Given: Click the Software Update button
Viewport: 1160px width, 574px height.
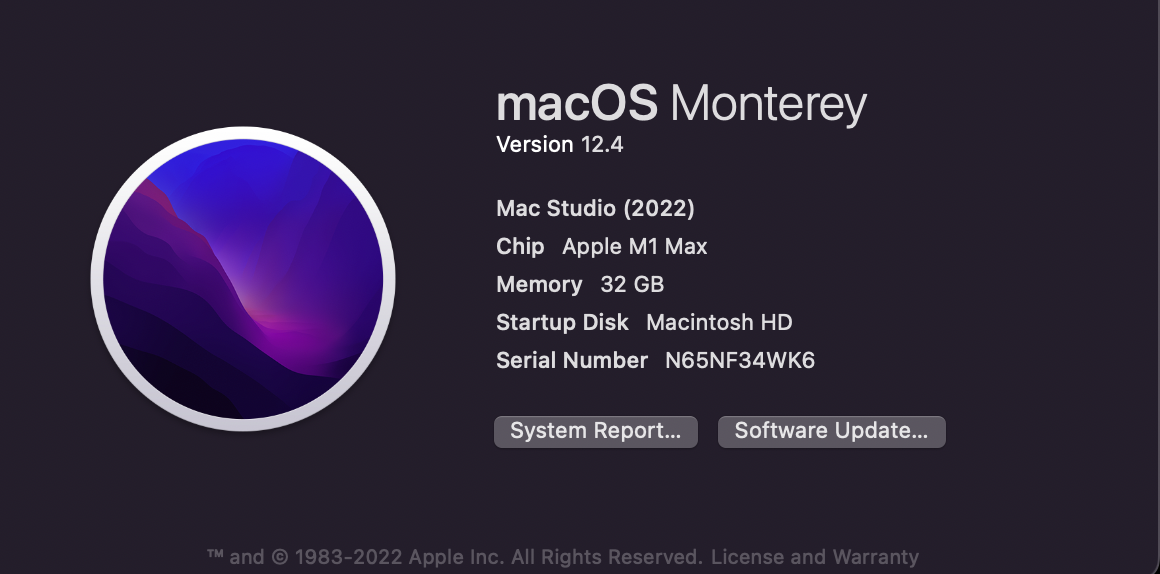Looking at the screenshot, I should click(x=832, y=431).
